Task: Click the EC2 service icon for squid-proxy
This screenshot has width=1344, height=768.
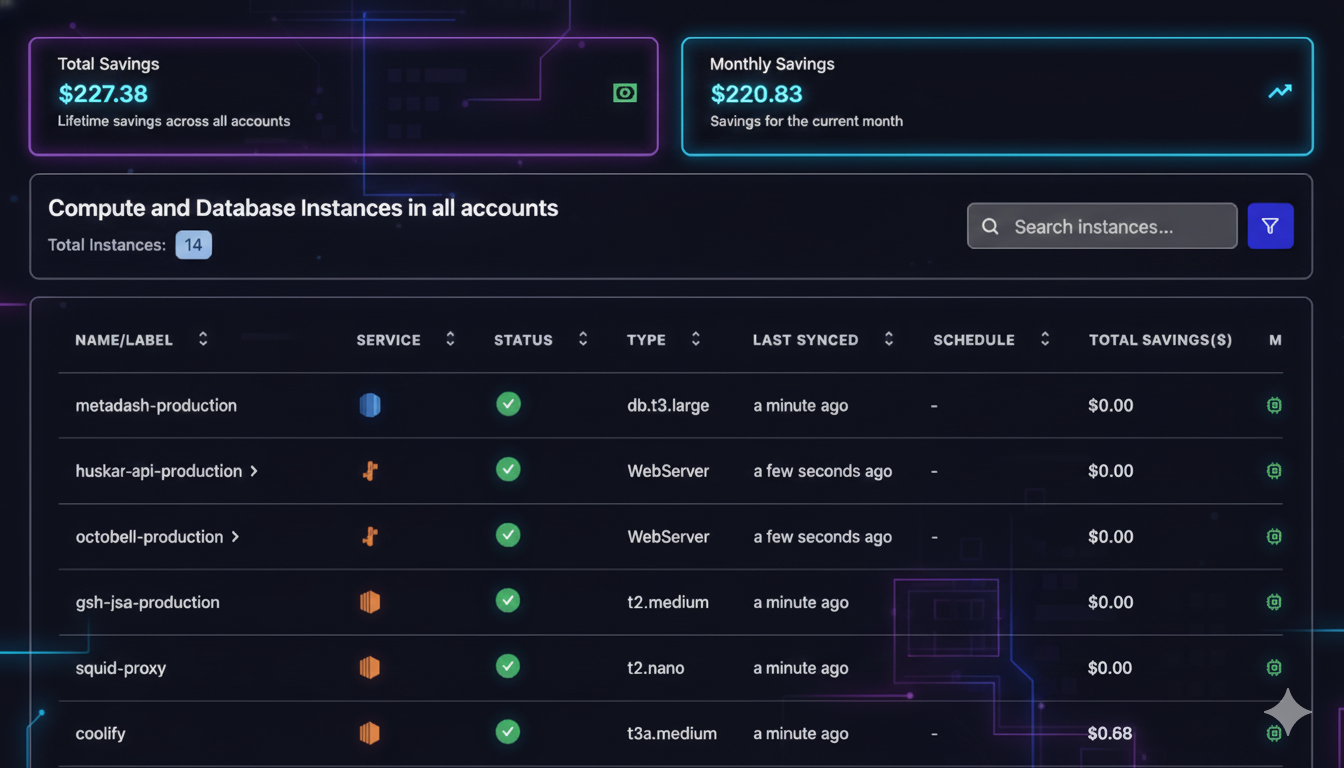Action: coord(370,668)
